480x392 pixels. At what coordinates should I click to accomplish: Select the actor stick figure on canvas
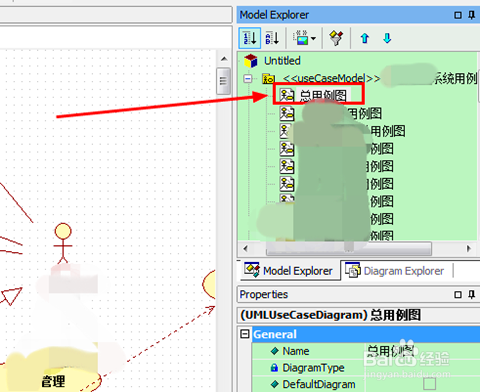[63, 244]
